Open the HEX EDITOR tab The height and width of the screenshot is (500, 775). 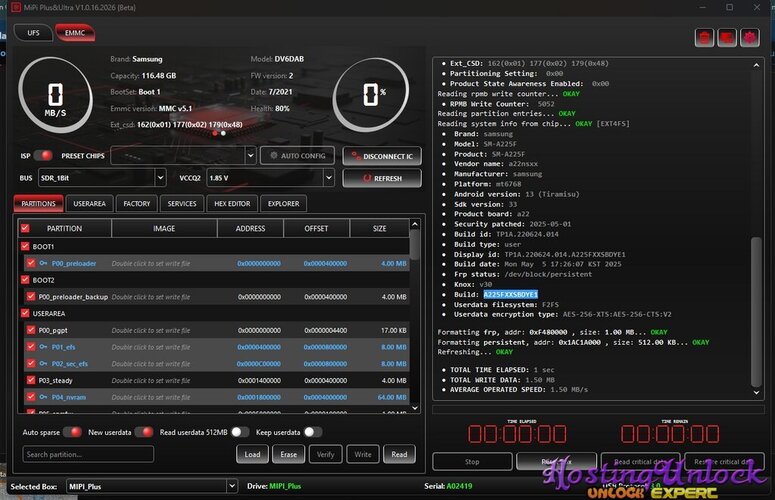coord(232,204)
